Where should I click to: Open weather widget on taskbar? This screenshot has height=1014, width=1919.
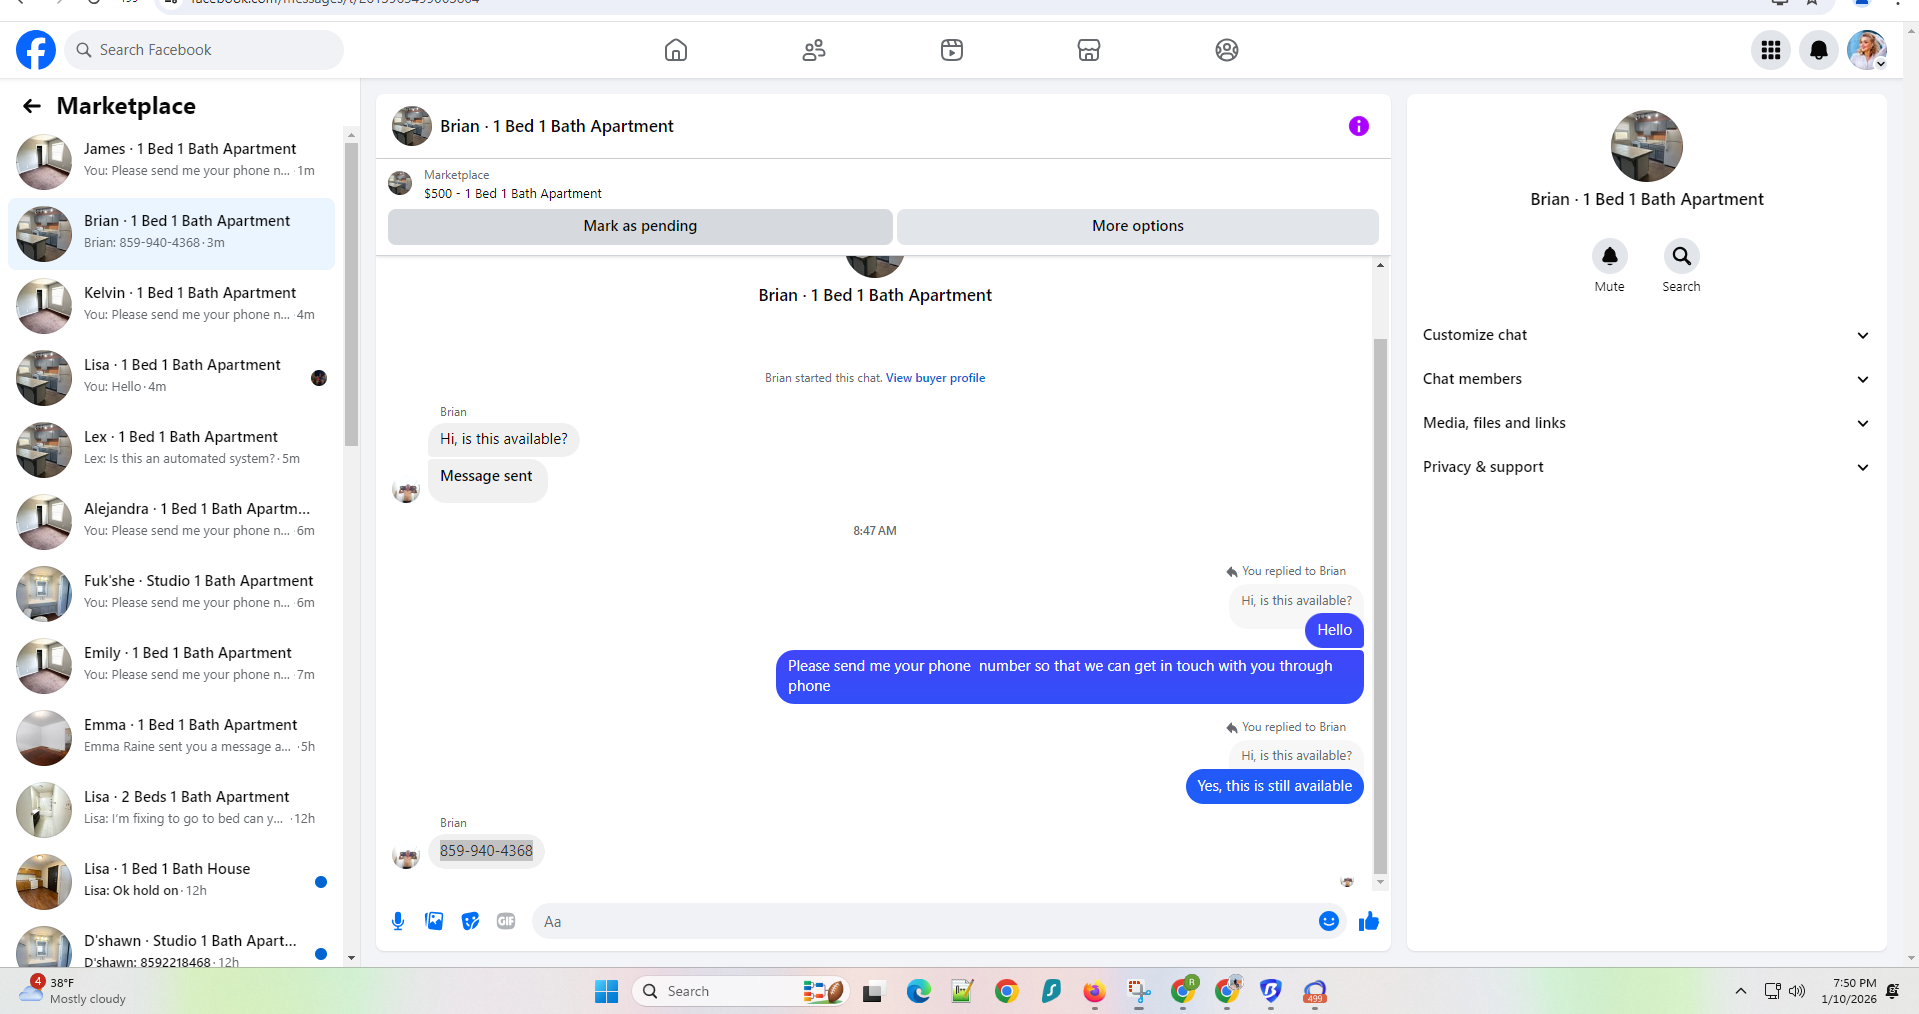click(74, 991)
